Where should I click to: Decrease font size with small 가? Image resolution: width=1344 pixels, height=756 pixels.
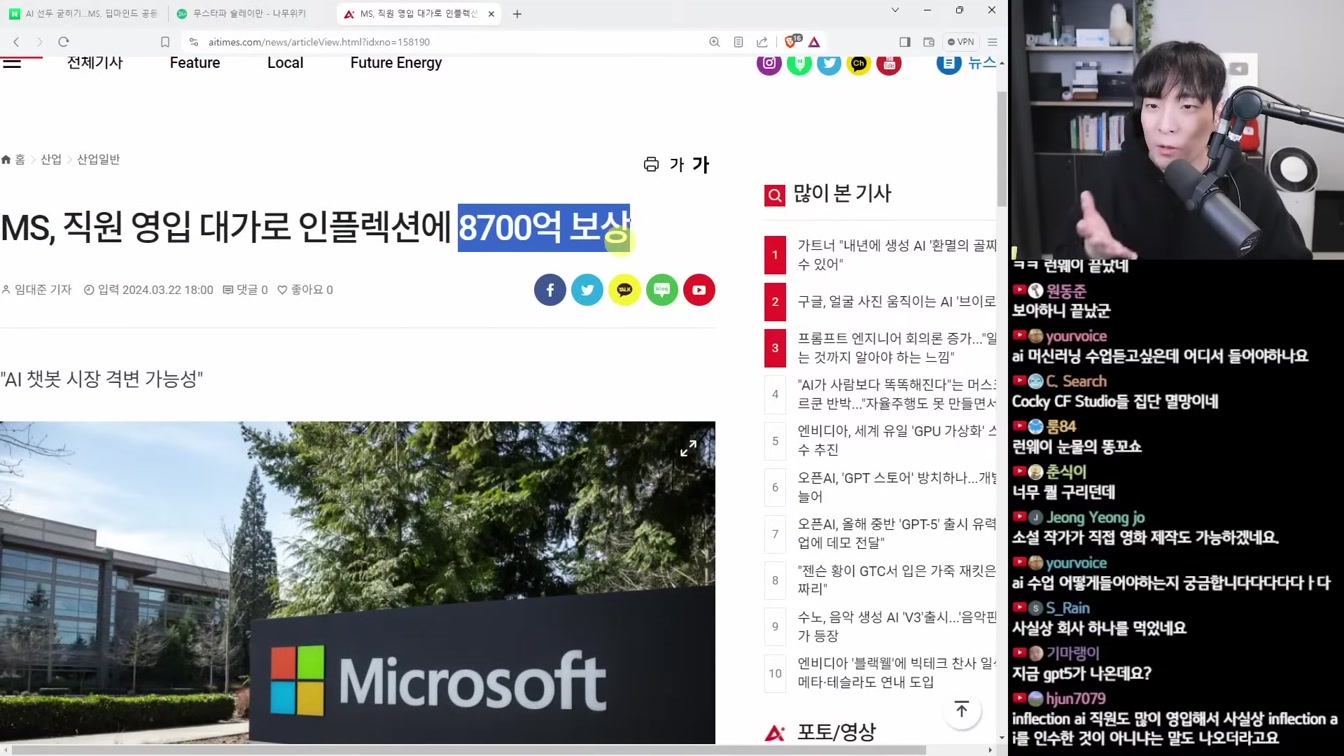(676, 165)
